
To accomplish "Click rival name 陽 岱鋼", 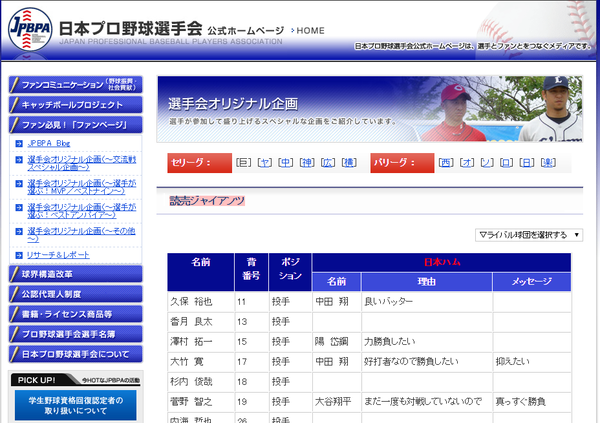I will tap(331, 341).
